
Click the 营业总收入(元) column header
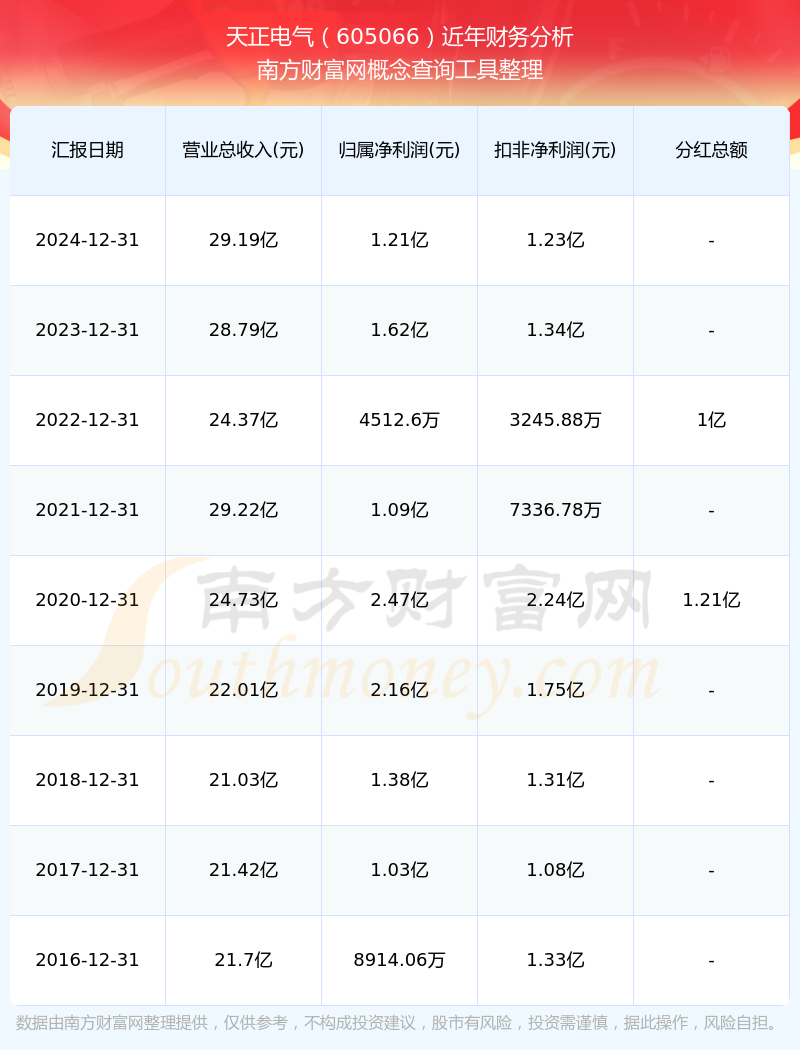(x=244, y=150)
